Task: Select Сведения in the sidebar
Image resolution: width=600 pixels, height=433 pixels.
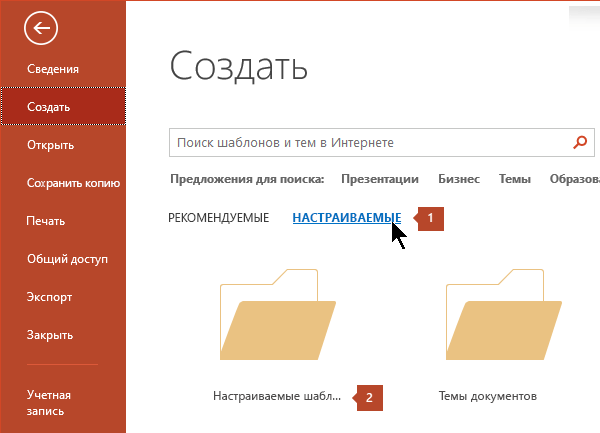Action: pos(54,69)
